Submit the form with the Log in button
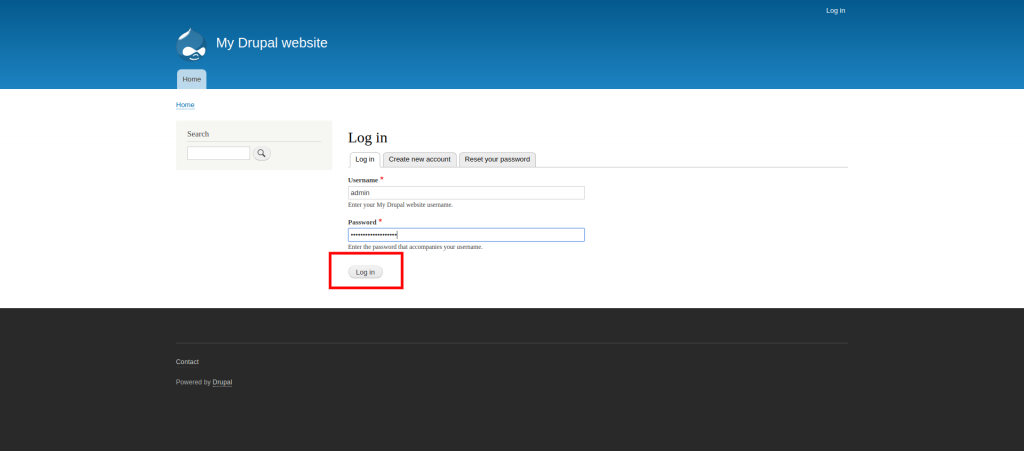1024x451 pixels. click(x=365, y=272)
